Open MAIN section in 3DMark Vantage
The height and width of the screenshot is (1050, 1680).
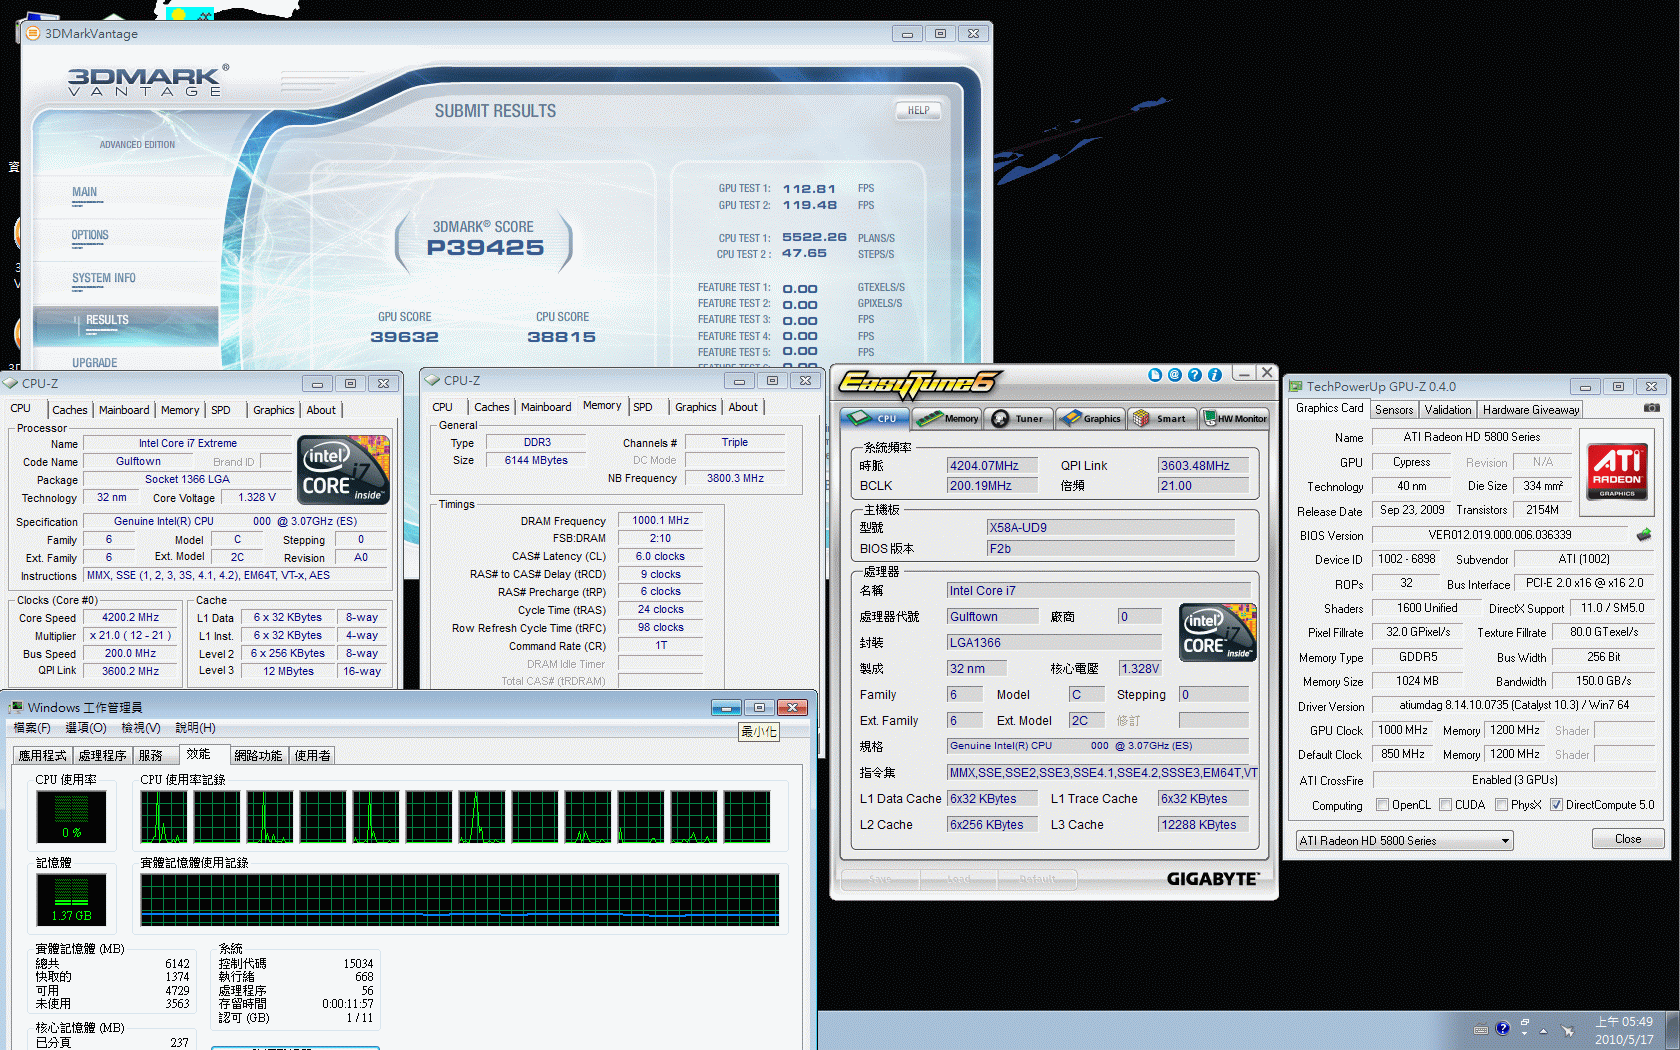coord(85,192)
